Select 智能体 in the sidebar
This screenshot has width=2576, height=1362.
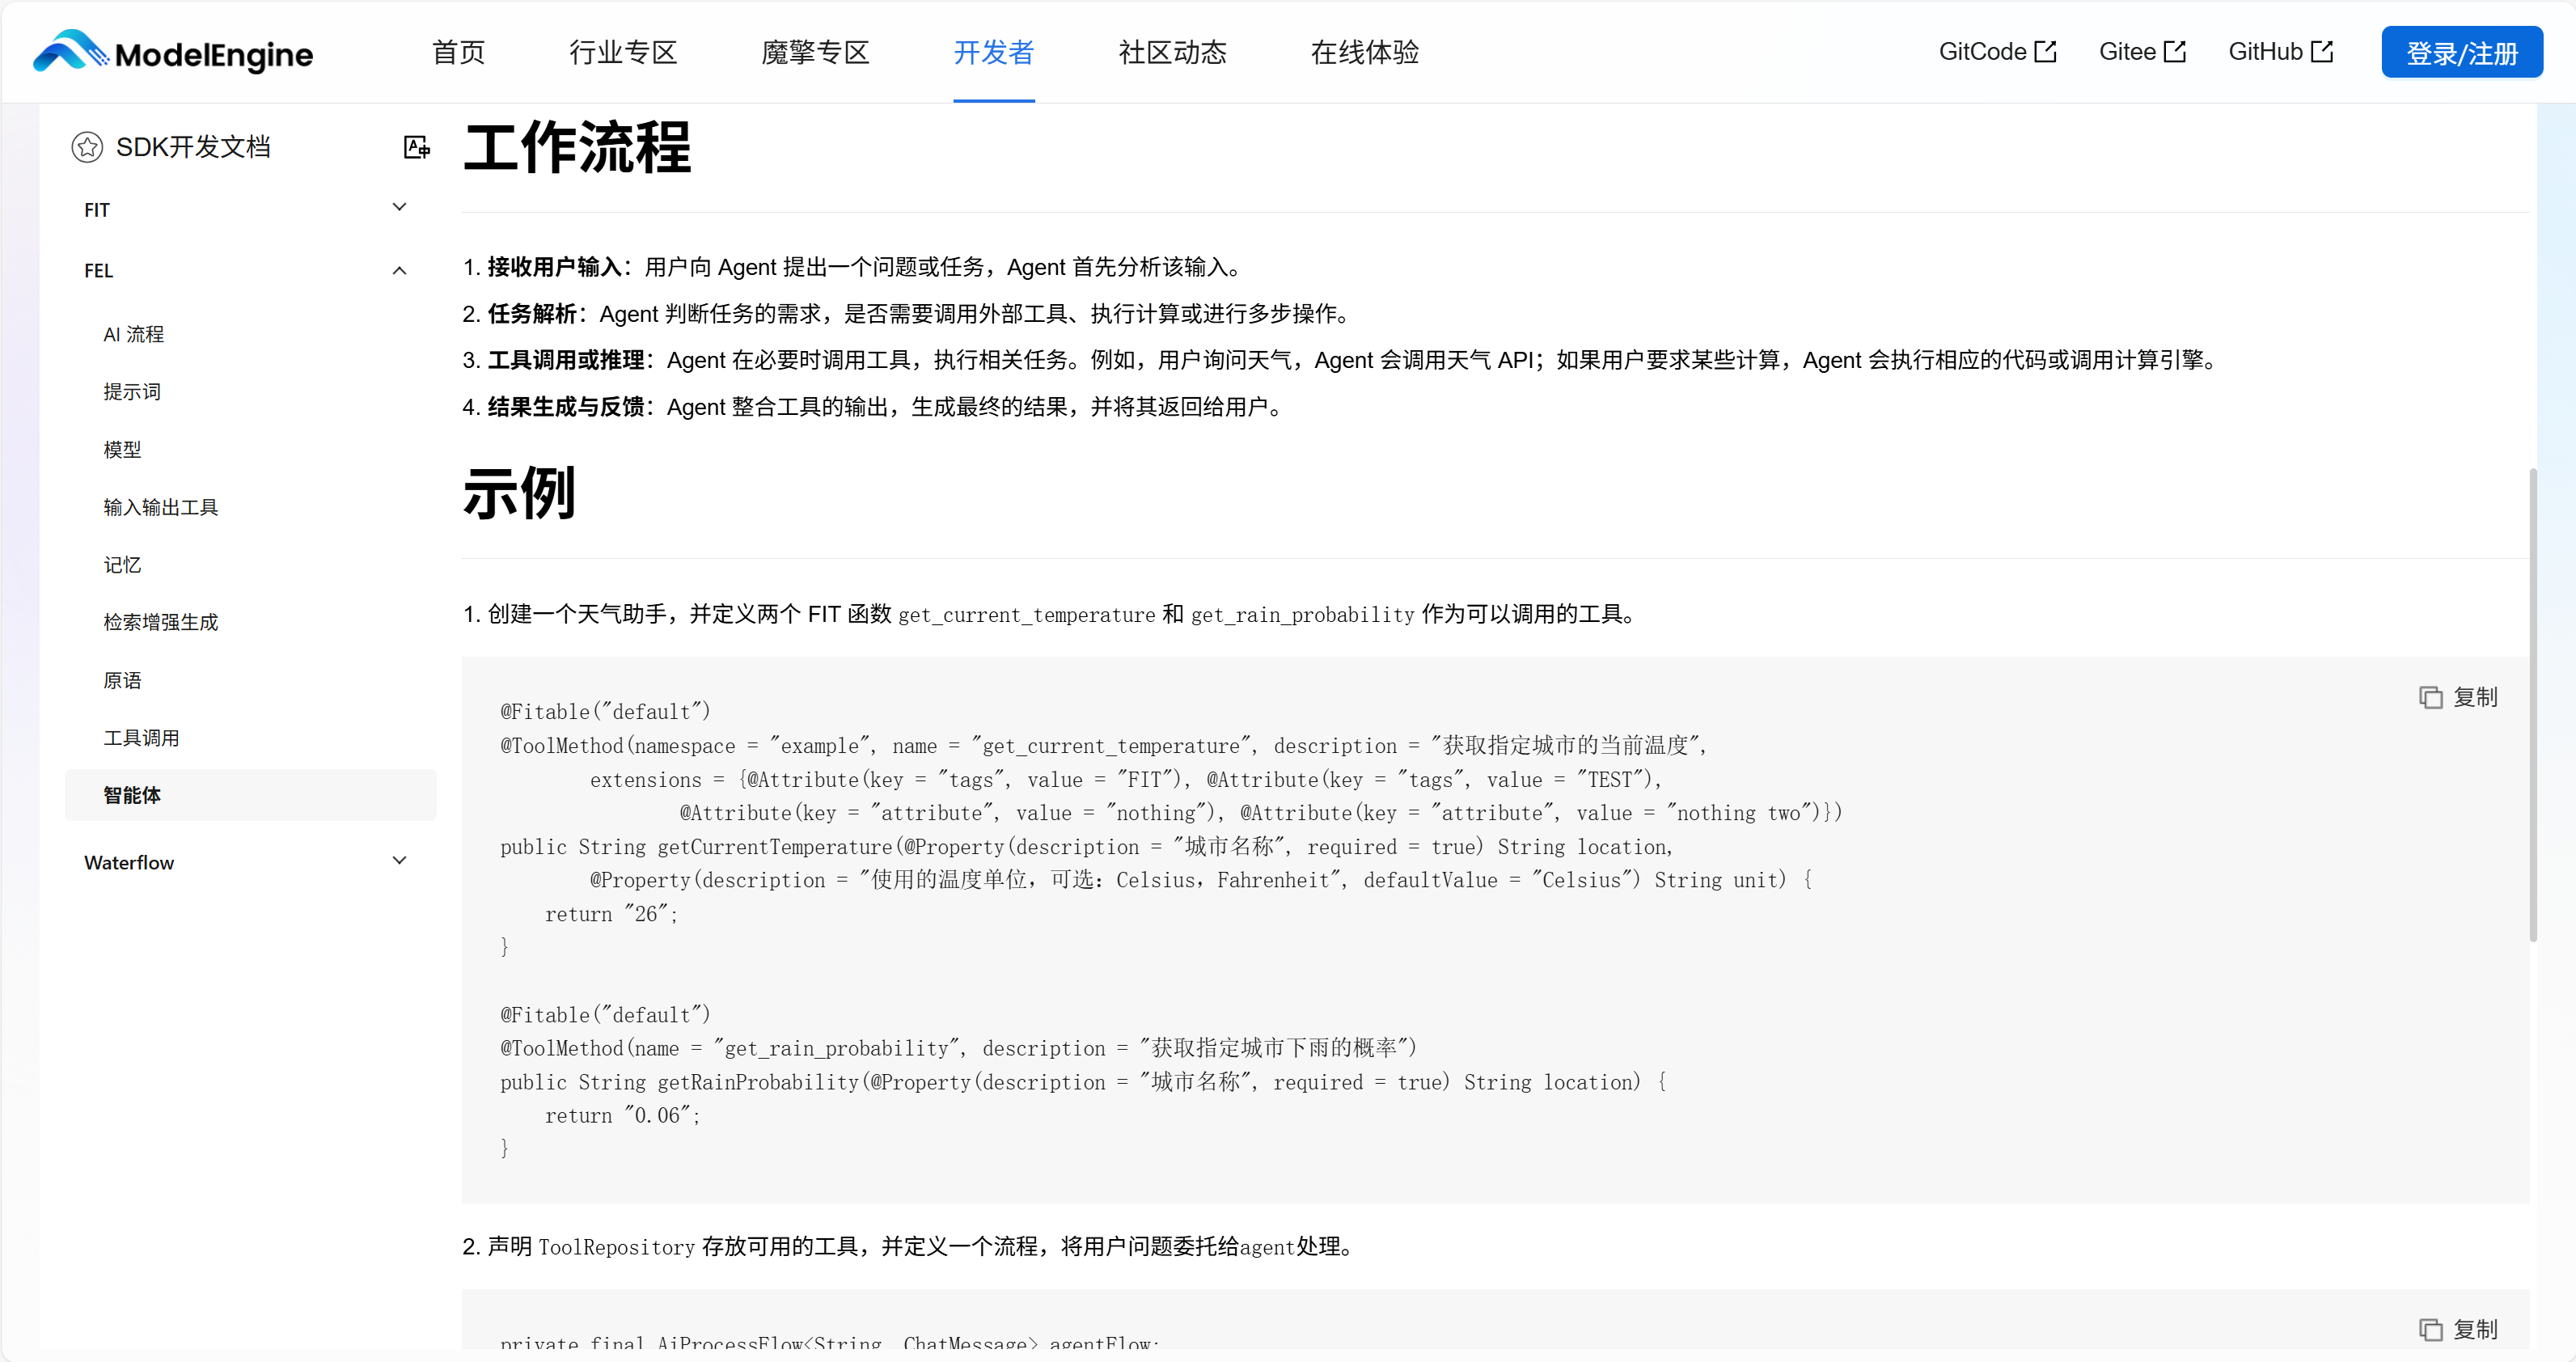(x=133, y=795)
